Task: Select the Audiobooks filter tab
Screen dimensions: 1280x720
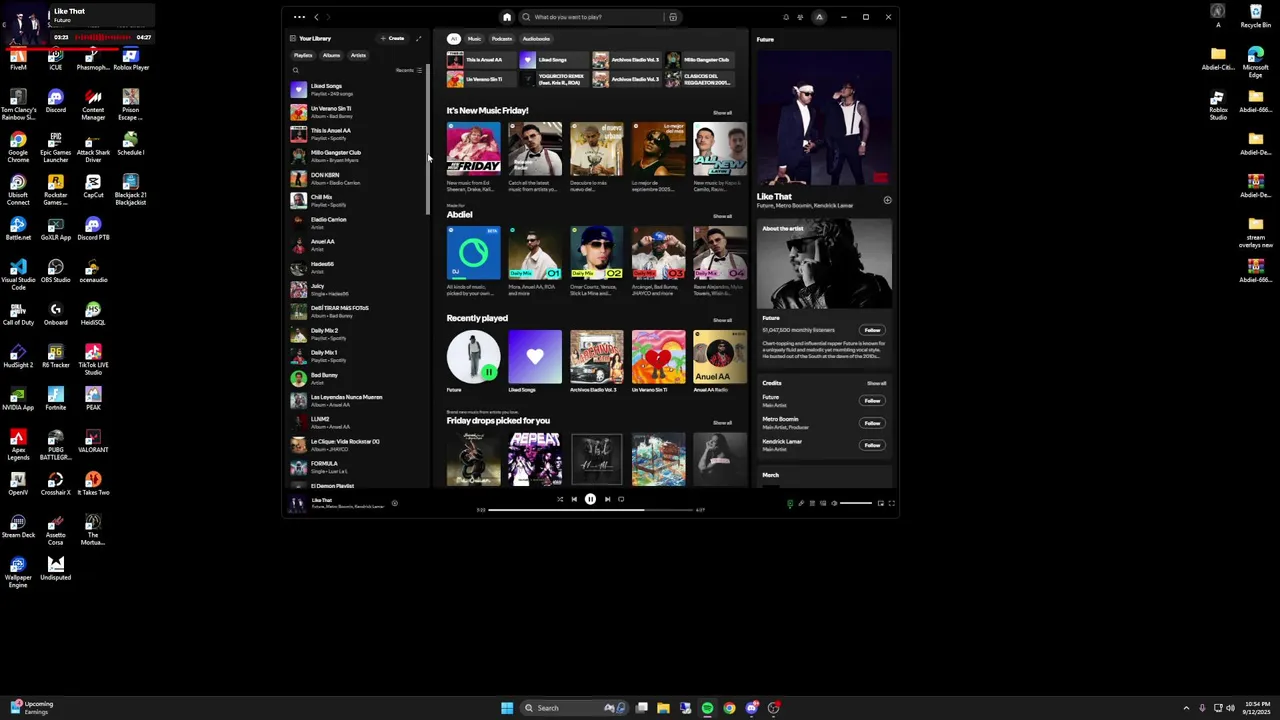Action: [536, 39]
